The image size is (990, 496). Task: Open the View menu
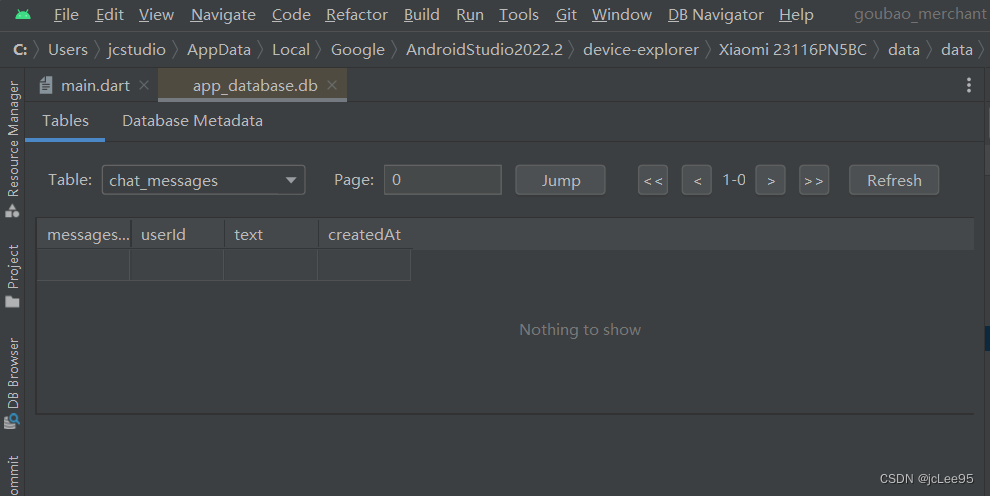tap(156, 15)
